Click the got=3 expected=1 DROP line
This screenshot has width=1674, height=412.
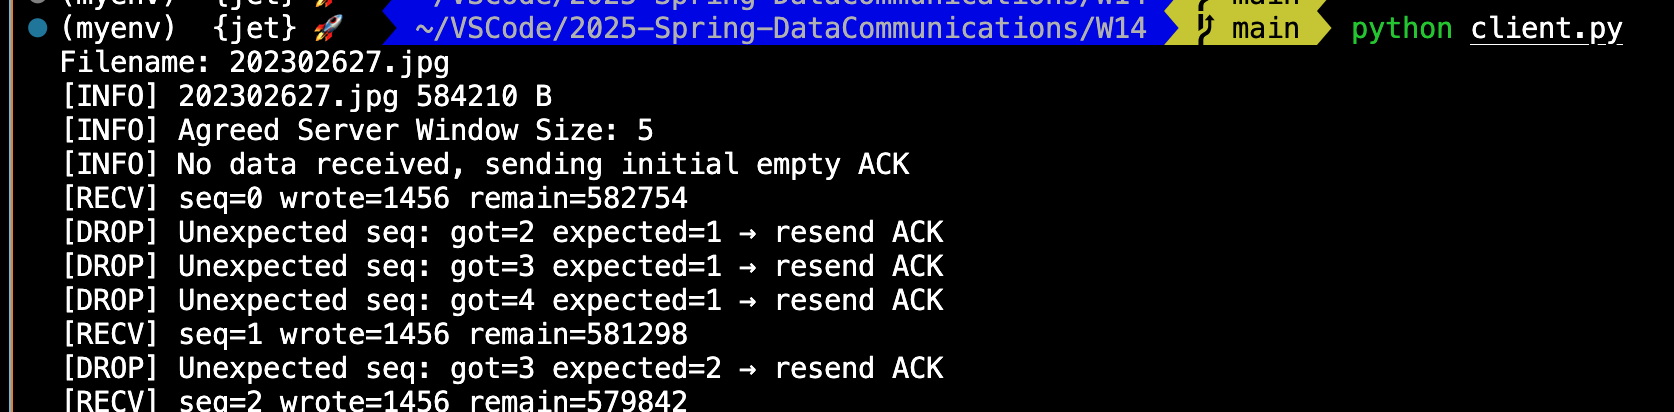[502, 267]
